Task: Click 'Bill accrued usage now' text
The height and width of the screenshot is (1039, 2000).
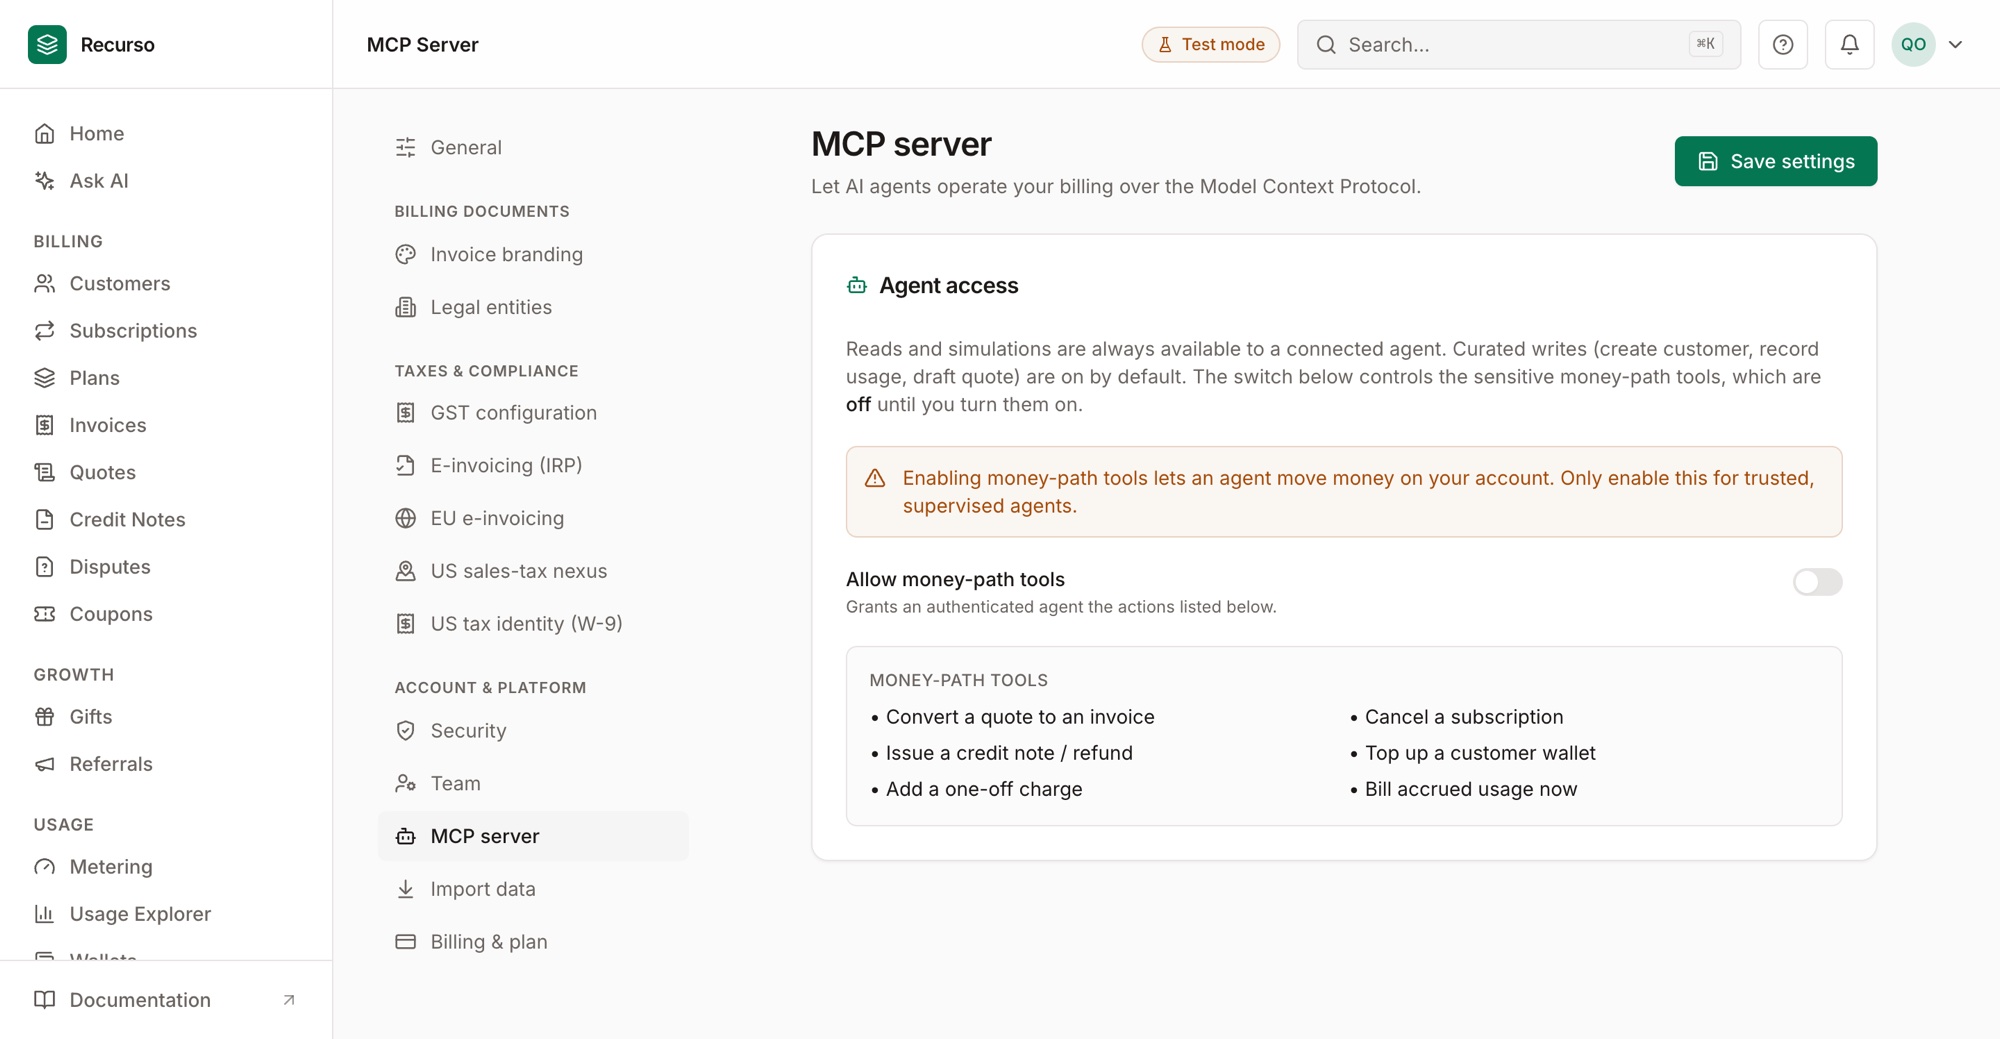Action: 1471,789
